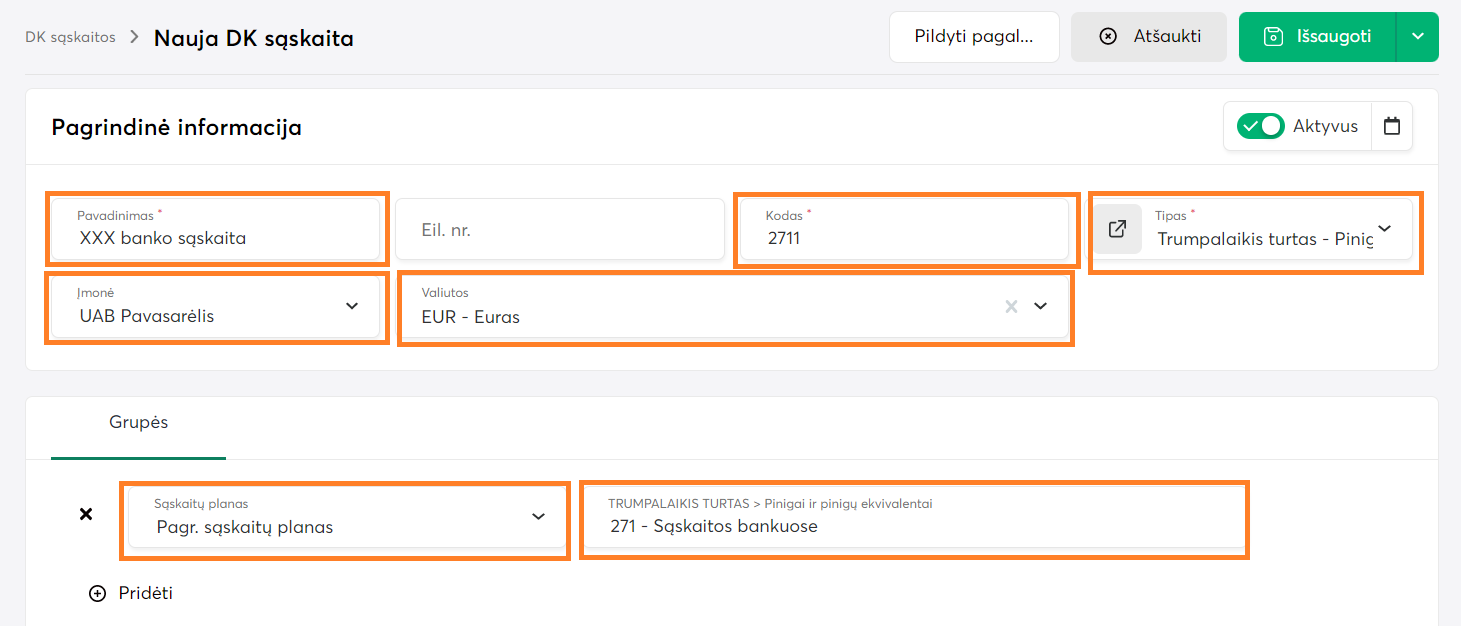The height and width of the screenshot is (626, 1461).
Task: Click the Atšaukti cancel button
Action: click(1148, 37)
